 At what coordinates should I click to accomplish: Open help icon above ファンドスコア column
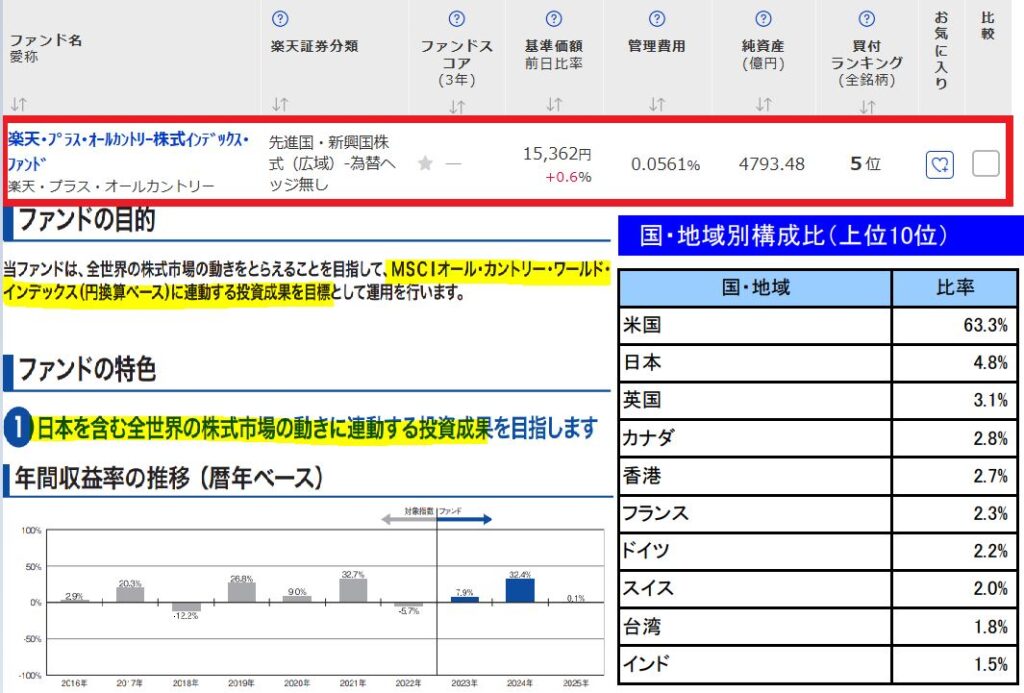pos(457,19)
